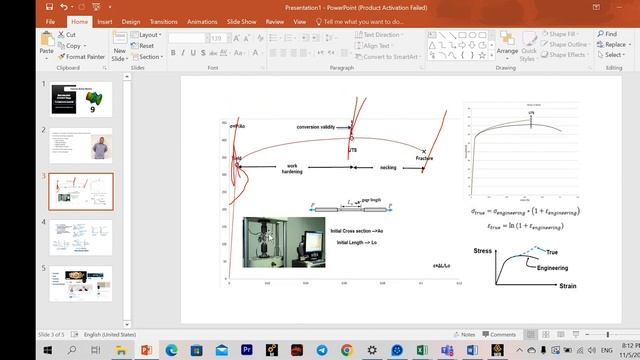Select slide 1 thumbnail
The image size is (640, 360).
pos(81,99)
